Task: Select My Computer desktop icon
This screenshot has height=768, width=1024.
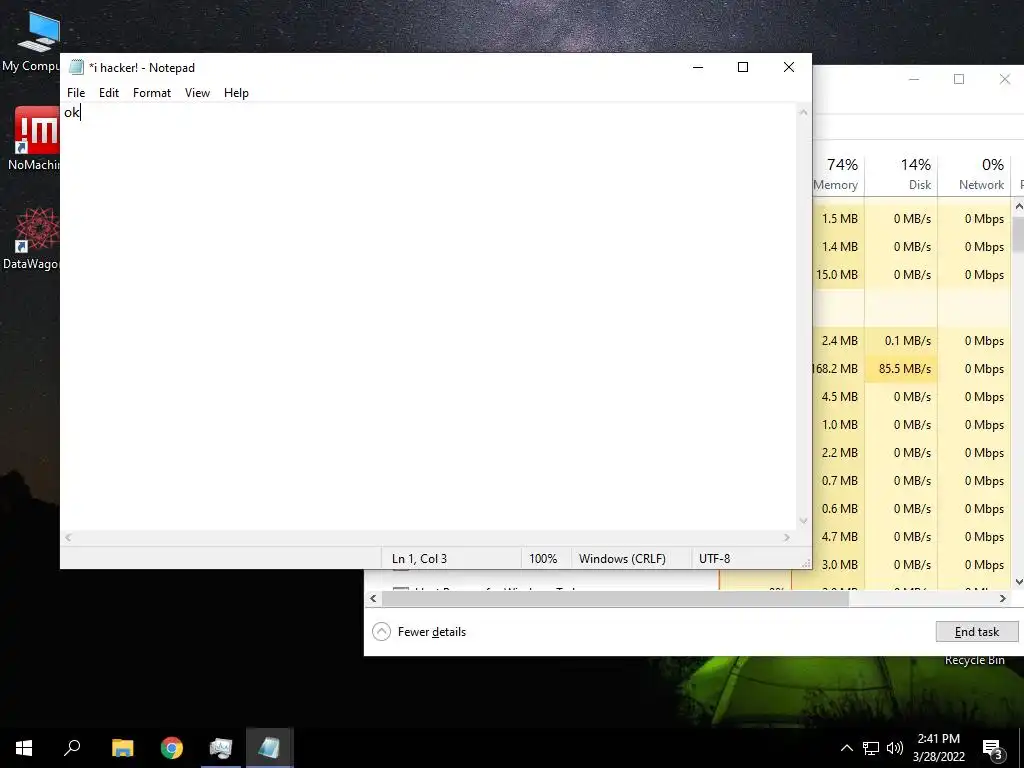Action: pos(31,41)
